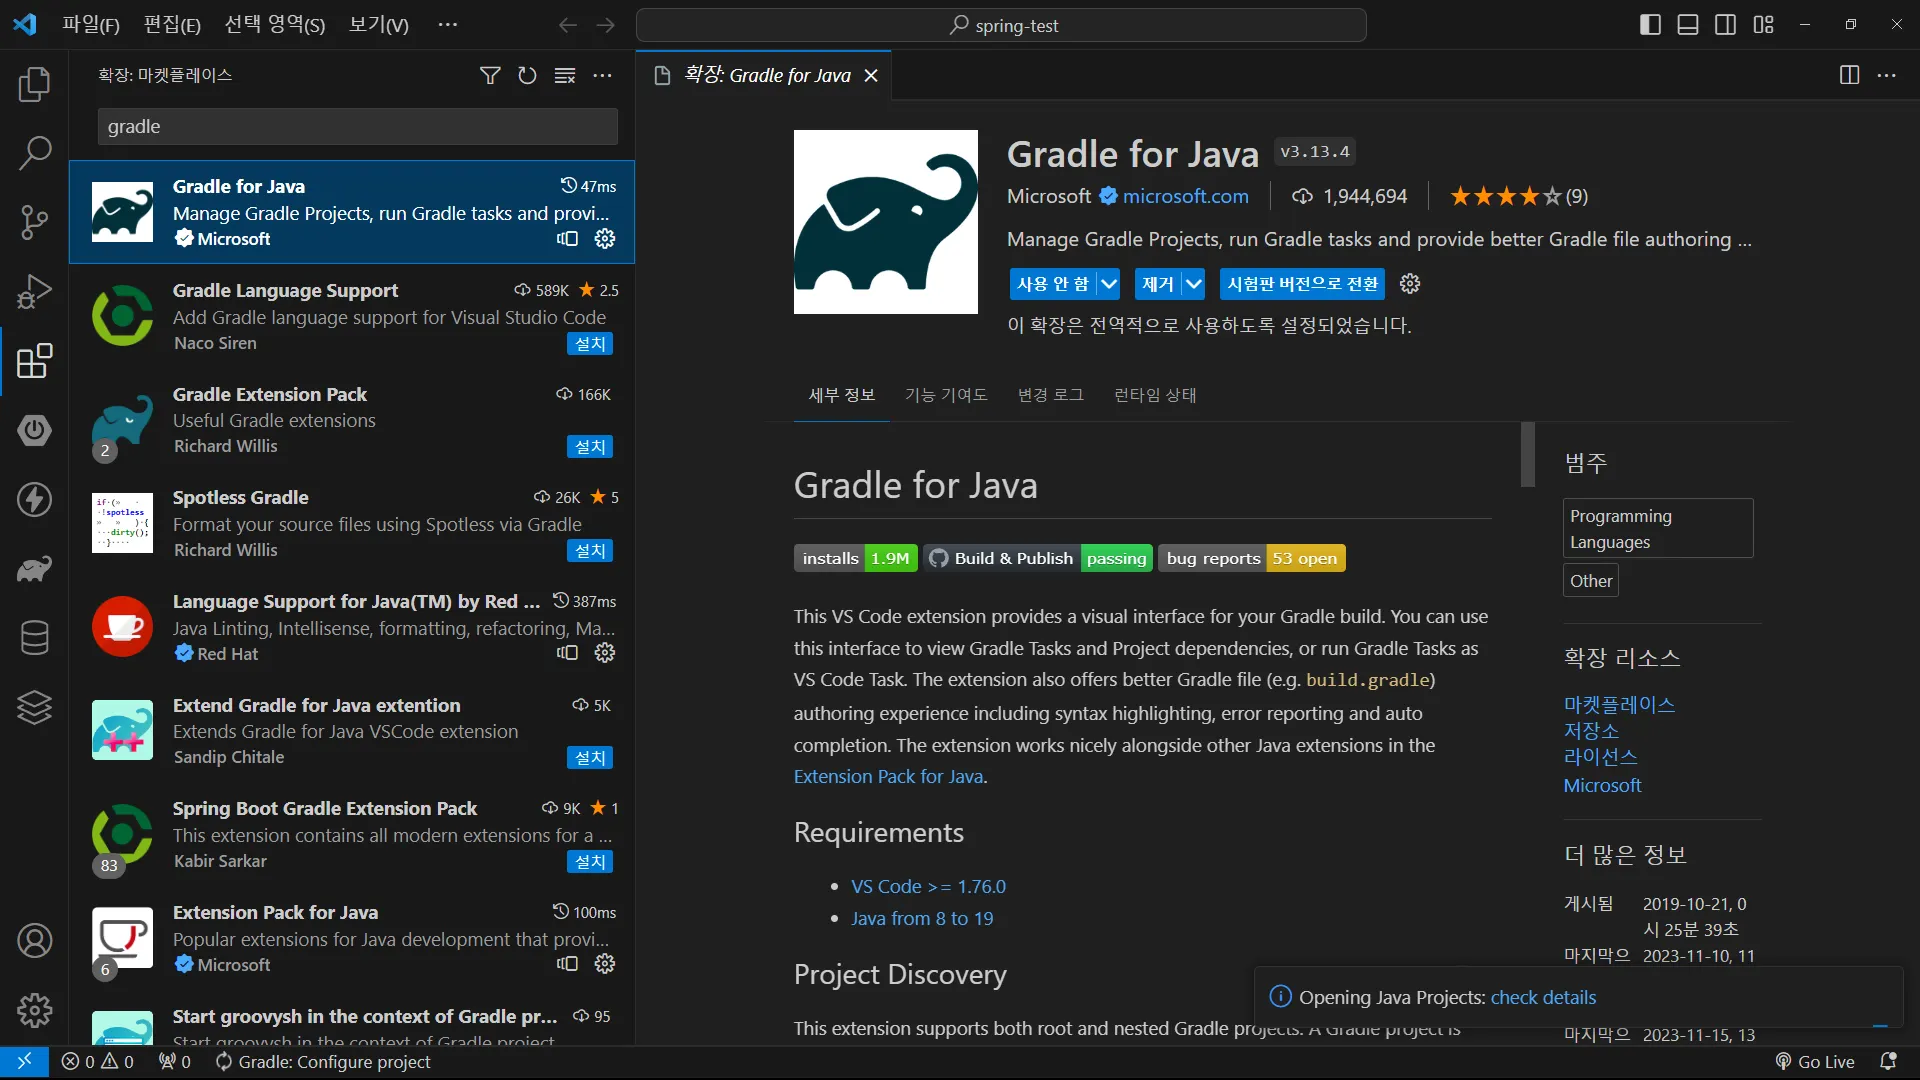Clear extension search results
Image resolution: width=1920 pixels, height=1080 pixels.
click(565, 75)
